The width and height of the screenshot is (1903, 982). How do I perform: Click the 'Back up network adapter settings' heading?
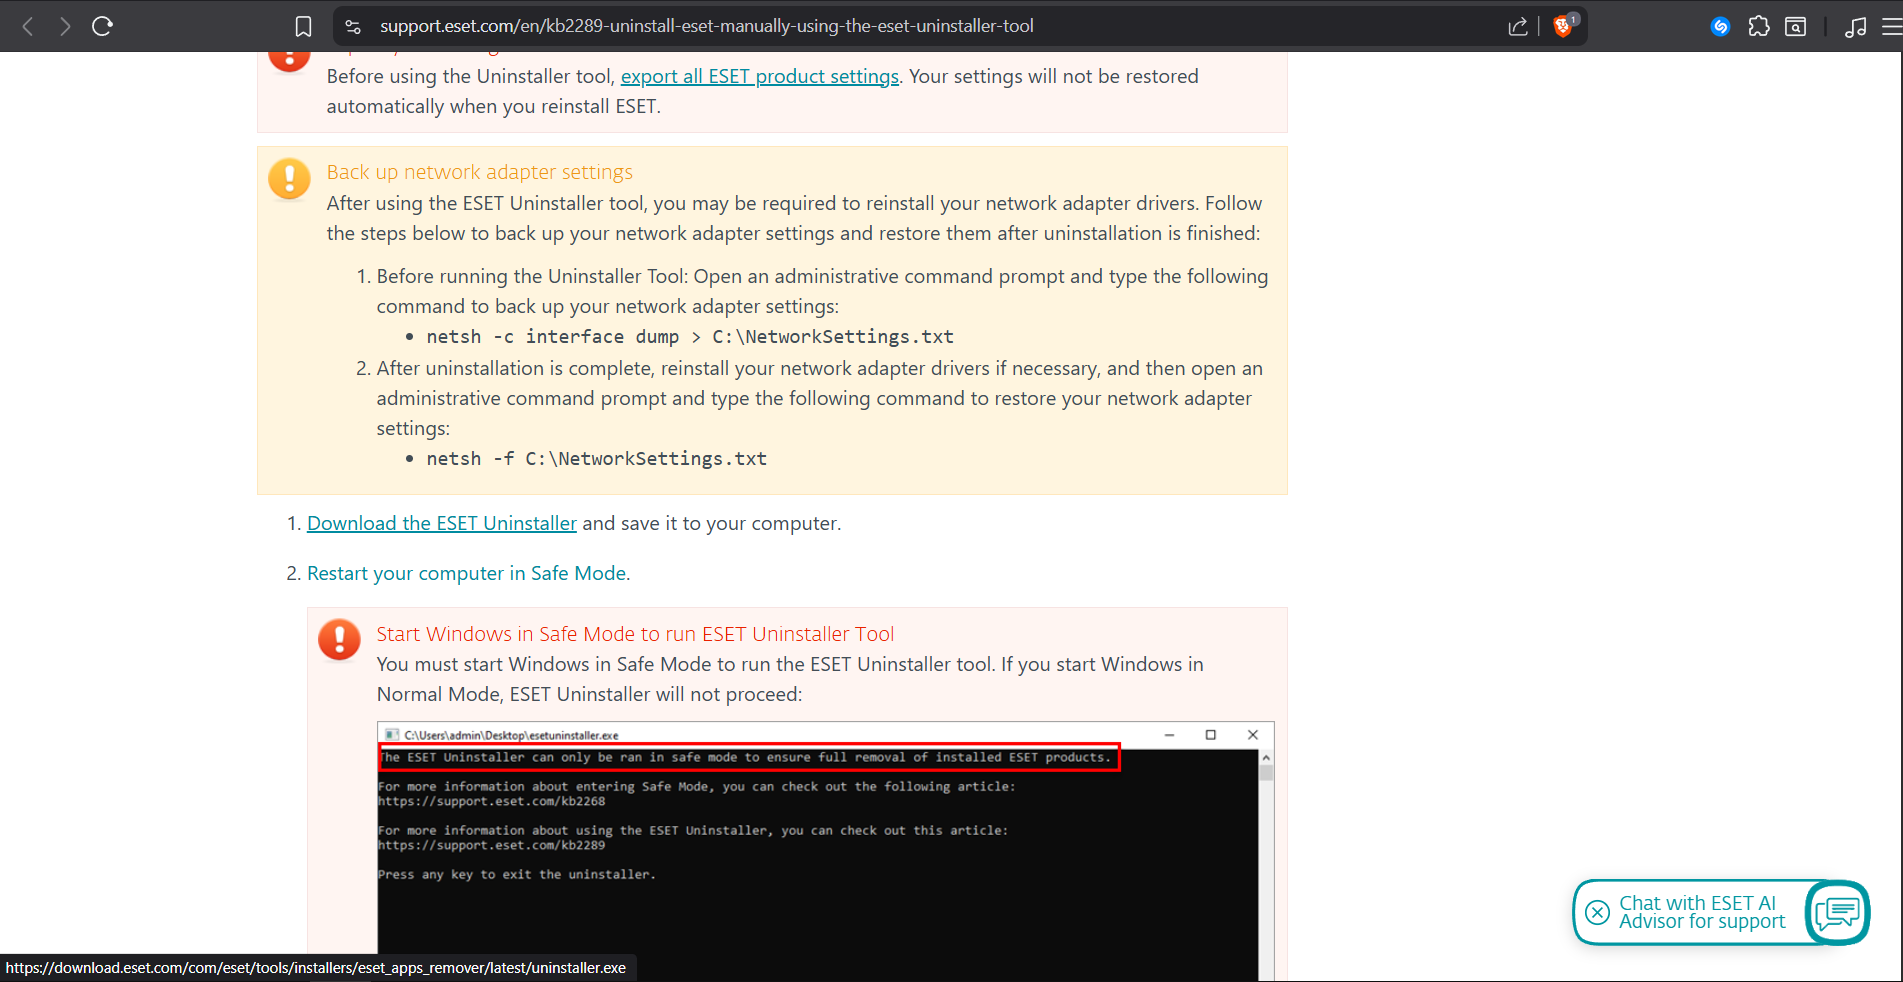pyautogui.click(x=480, y=172)
